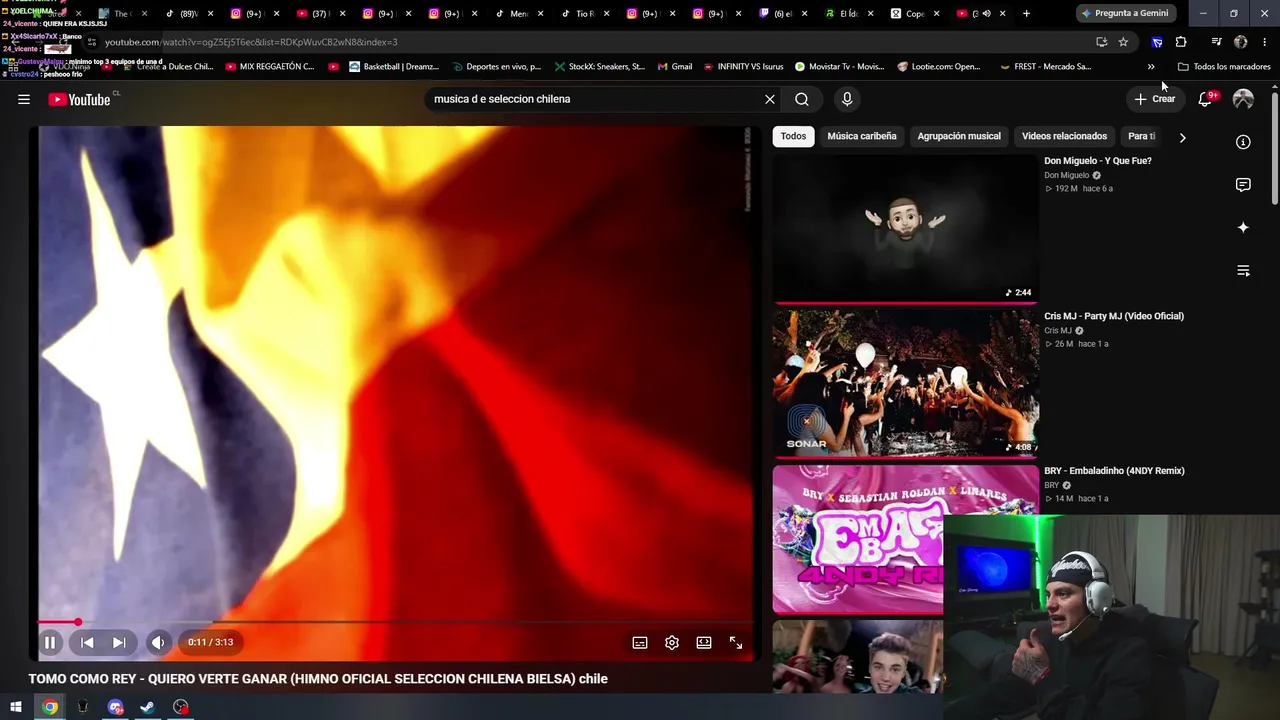
Task: Expand hidden bookmarks chevron
Action: pos(1151,67)
